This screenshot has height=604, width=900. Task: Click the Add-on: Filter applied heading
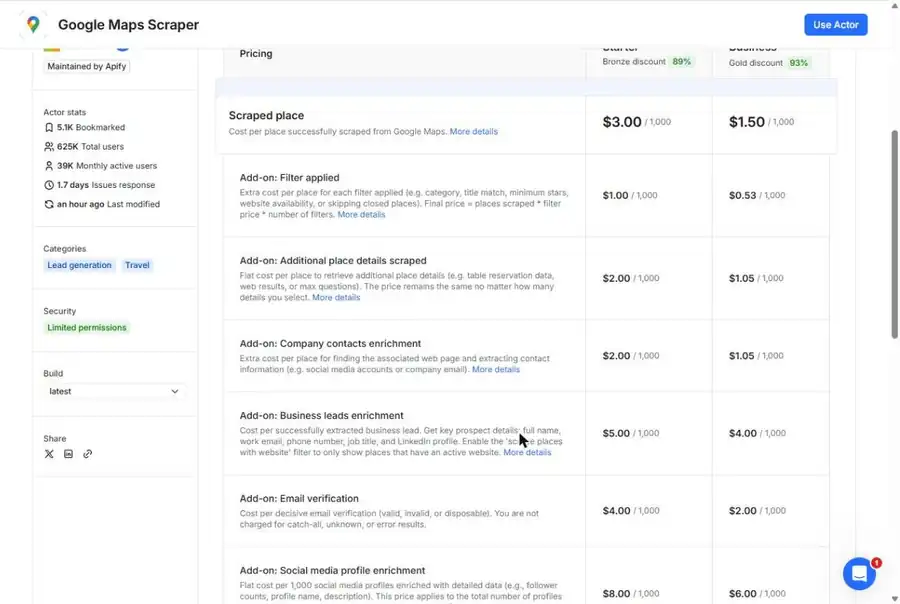(289, 178)
